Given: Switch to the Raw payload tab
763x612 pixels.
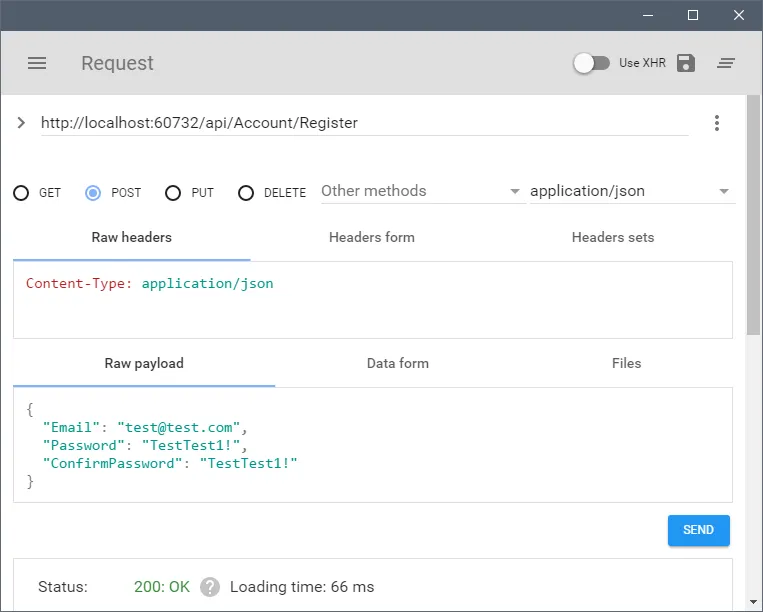Looking at the screenshot, I should (144, 363).
